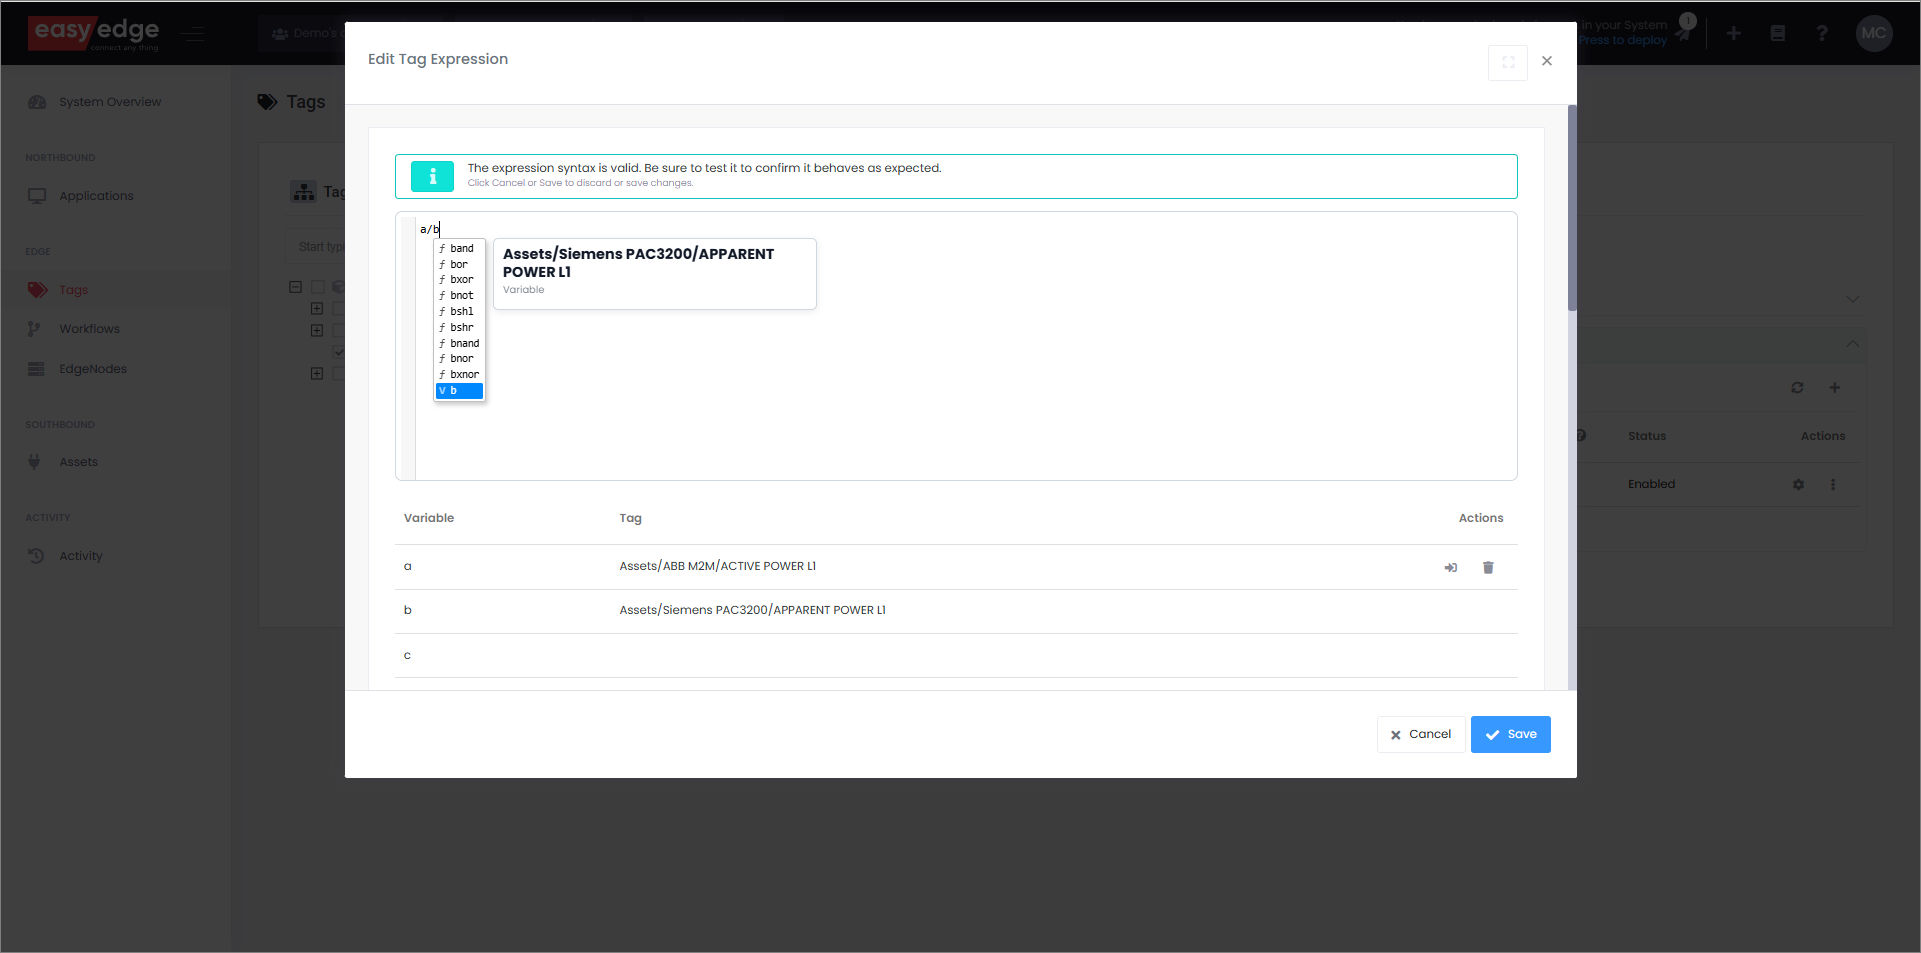Choose 'bxor' from the autocomplete list

(461, 280)
